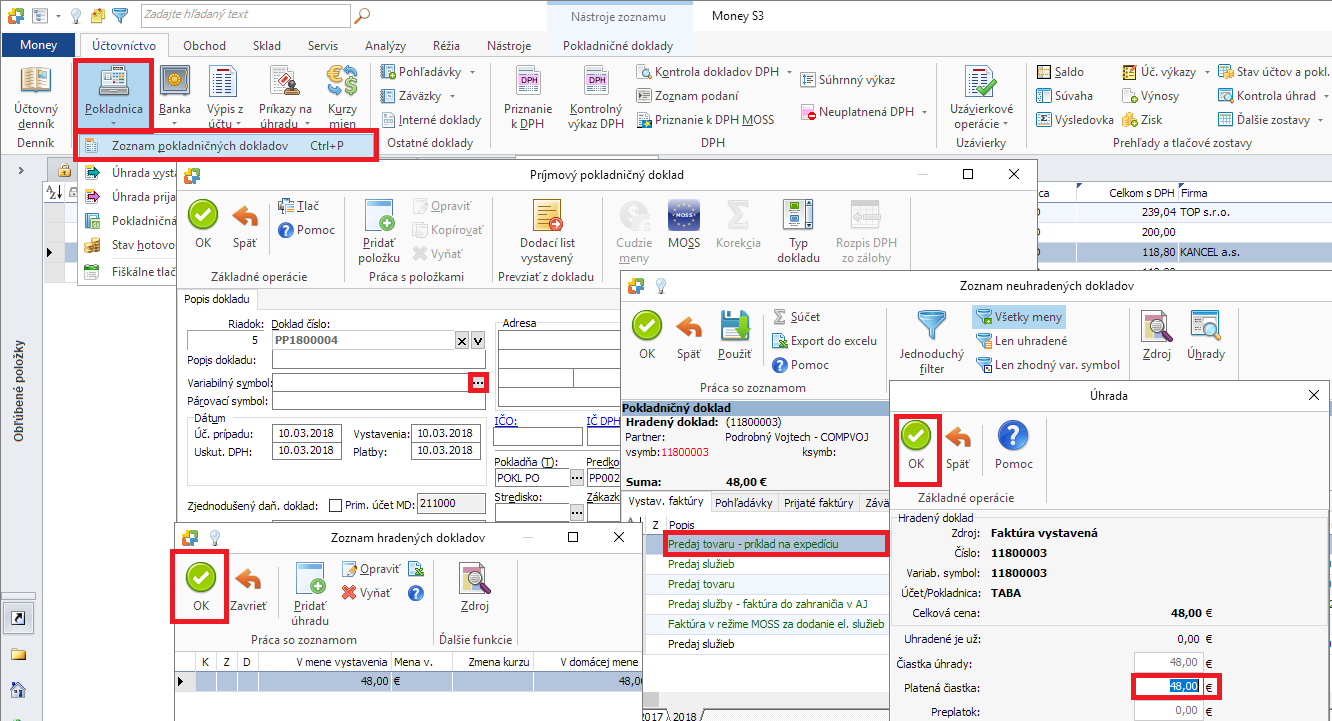Enable Zjednodušený daň. doklad checkbox

click(335, 505)
